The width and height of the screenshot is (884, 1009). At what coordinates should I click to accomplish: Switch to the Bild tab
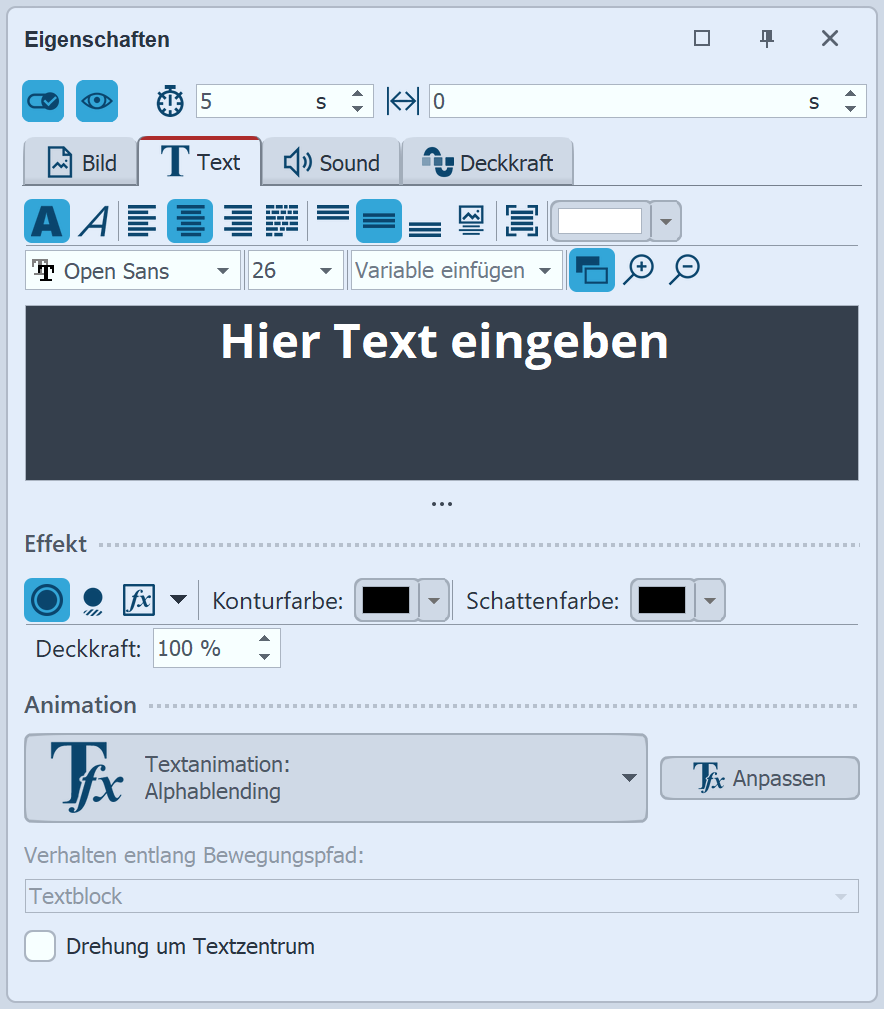[x=80, y=161]
